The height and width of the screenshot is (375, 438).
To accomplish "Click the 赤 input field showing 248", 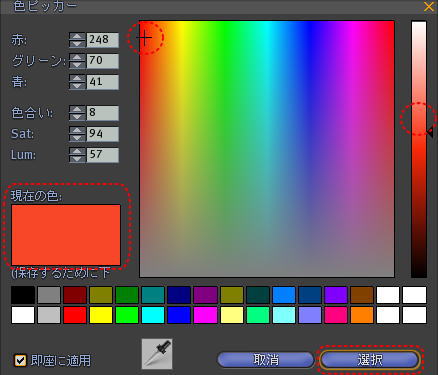I will pyautogui.click(x=102, y=40).
